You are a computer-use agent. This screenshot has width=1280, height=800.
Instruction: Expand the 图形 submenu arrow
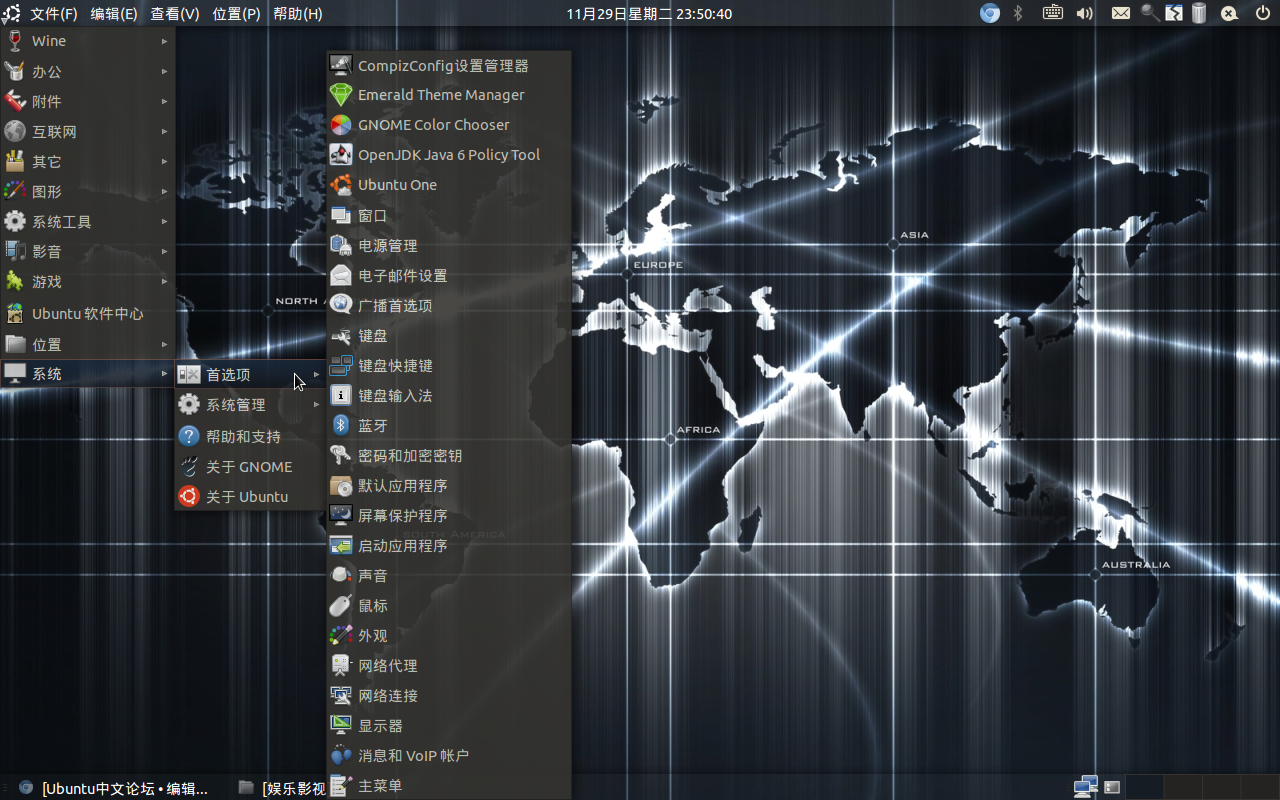[164, 191]
